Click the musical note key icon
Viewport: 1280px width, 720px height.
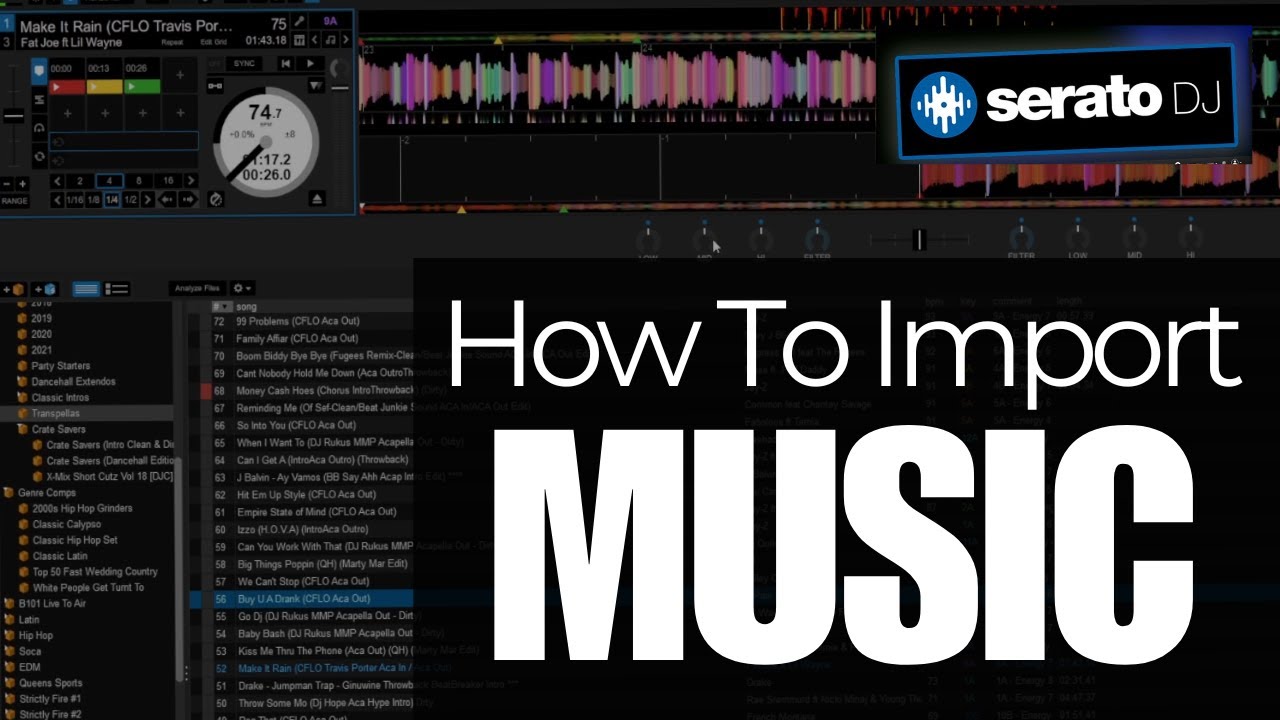coord(330,40)
